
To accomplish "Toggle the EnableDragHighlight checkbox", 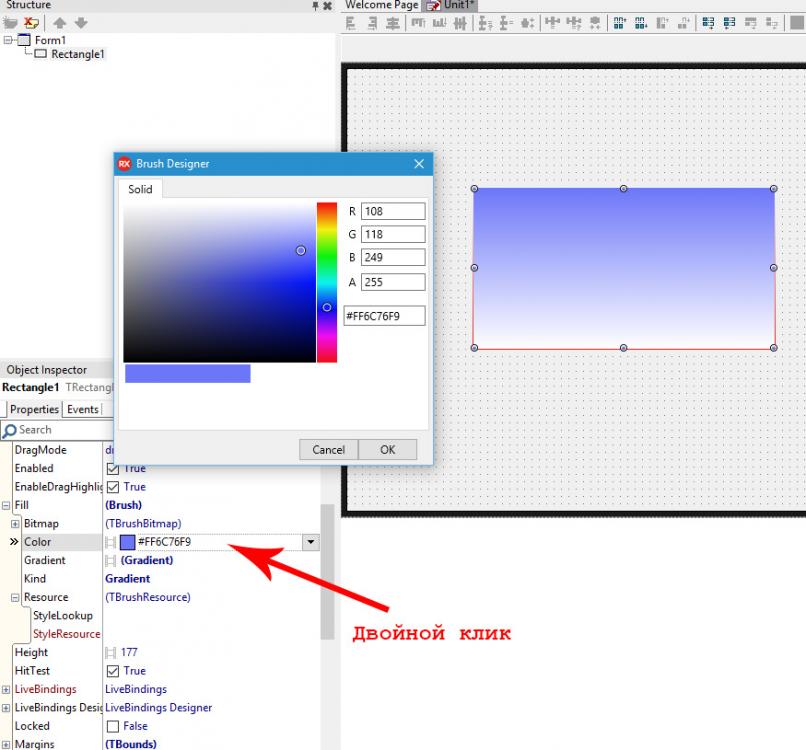I will (113, 487).
